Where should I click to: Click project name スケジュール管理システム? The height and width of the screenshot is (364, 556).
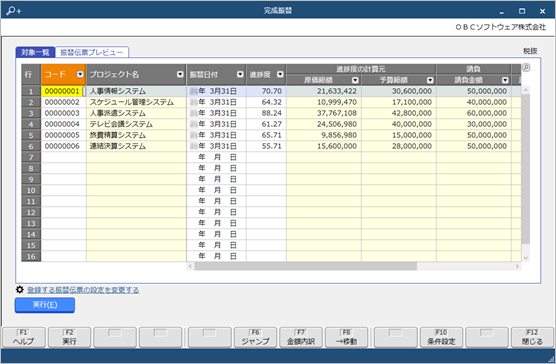(132, 102)
